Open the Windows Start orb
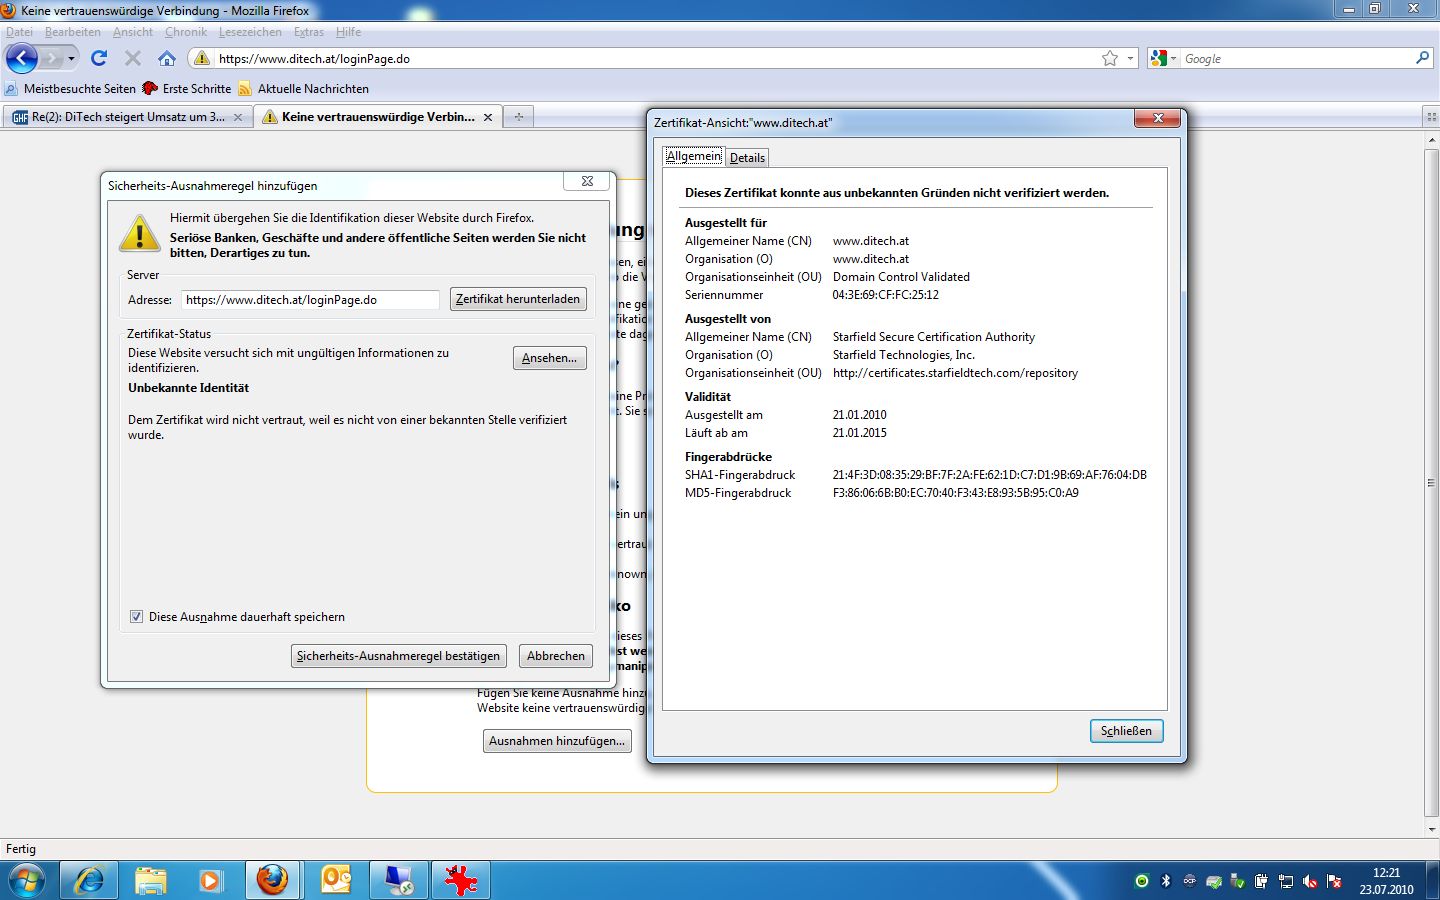 (x=27, y=880)
